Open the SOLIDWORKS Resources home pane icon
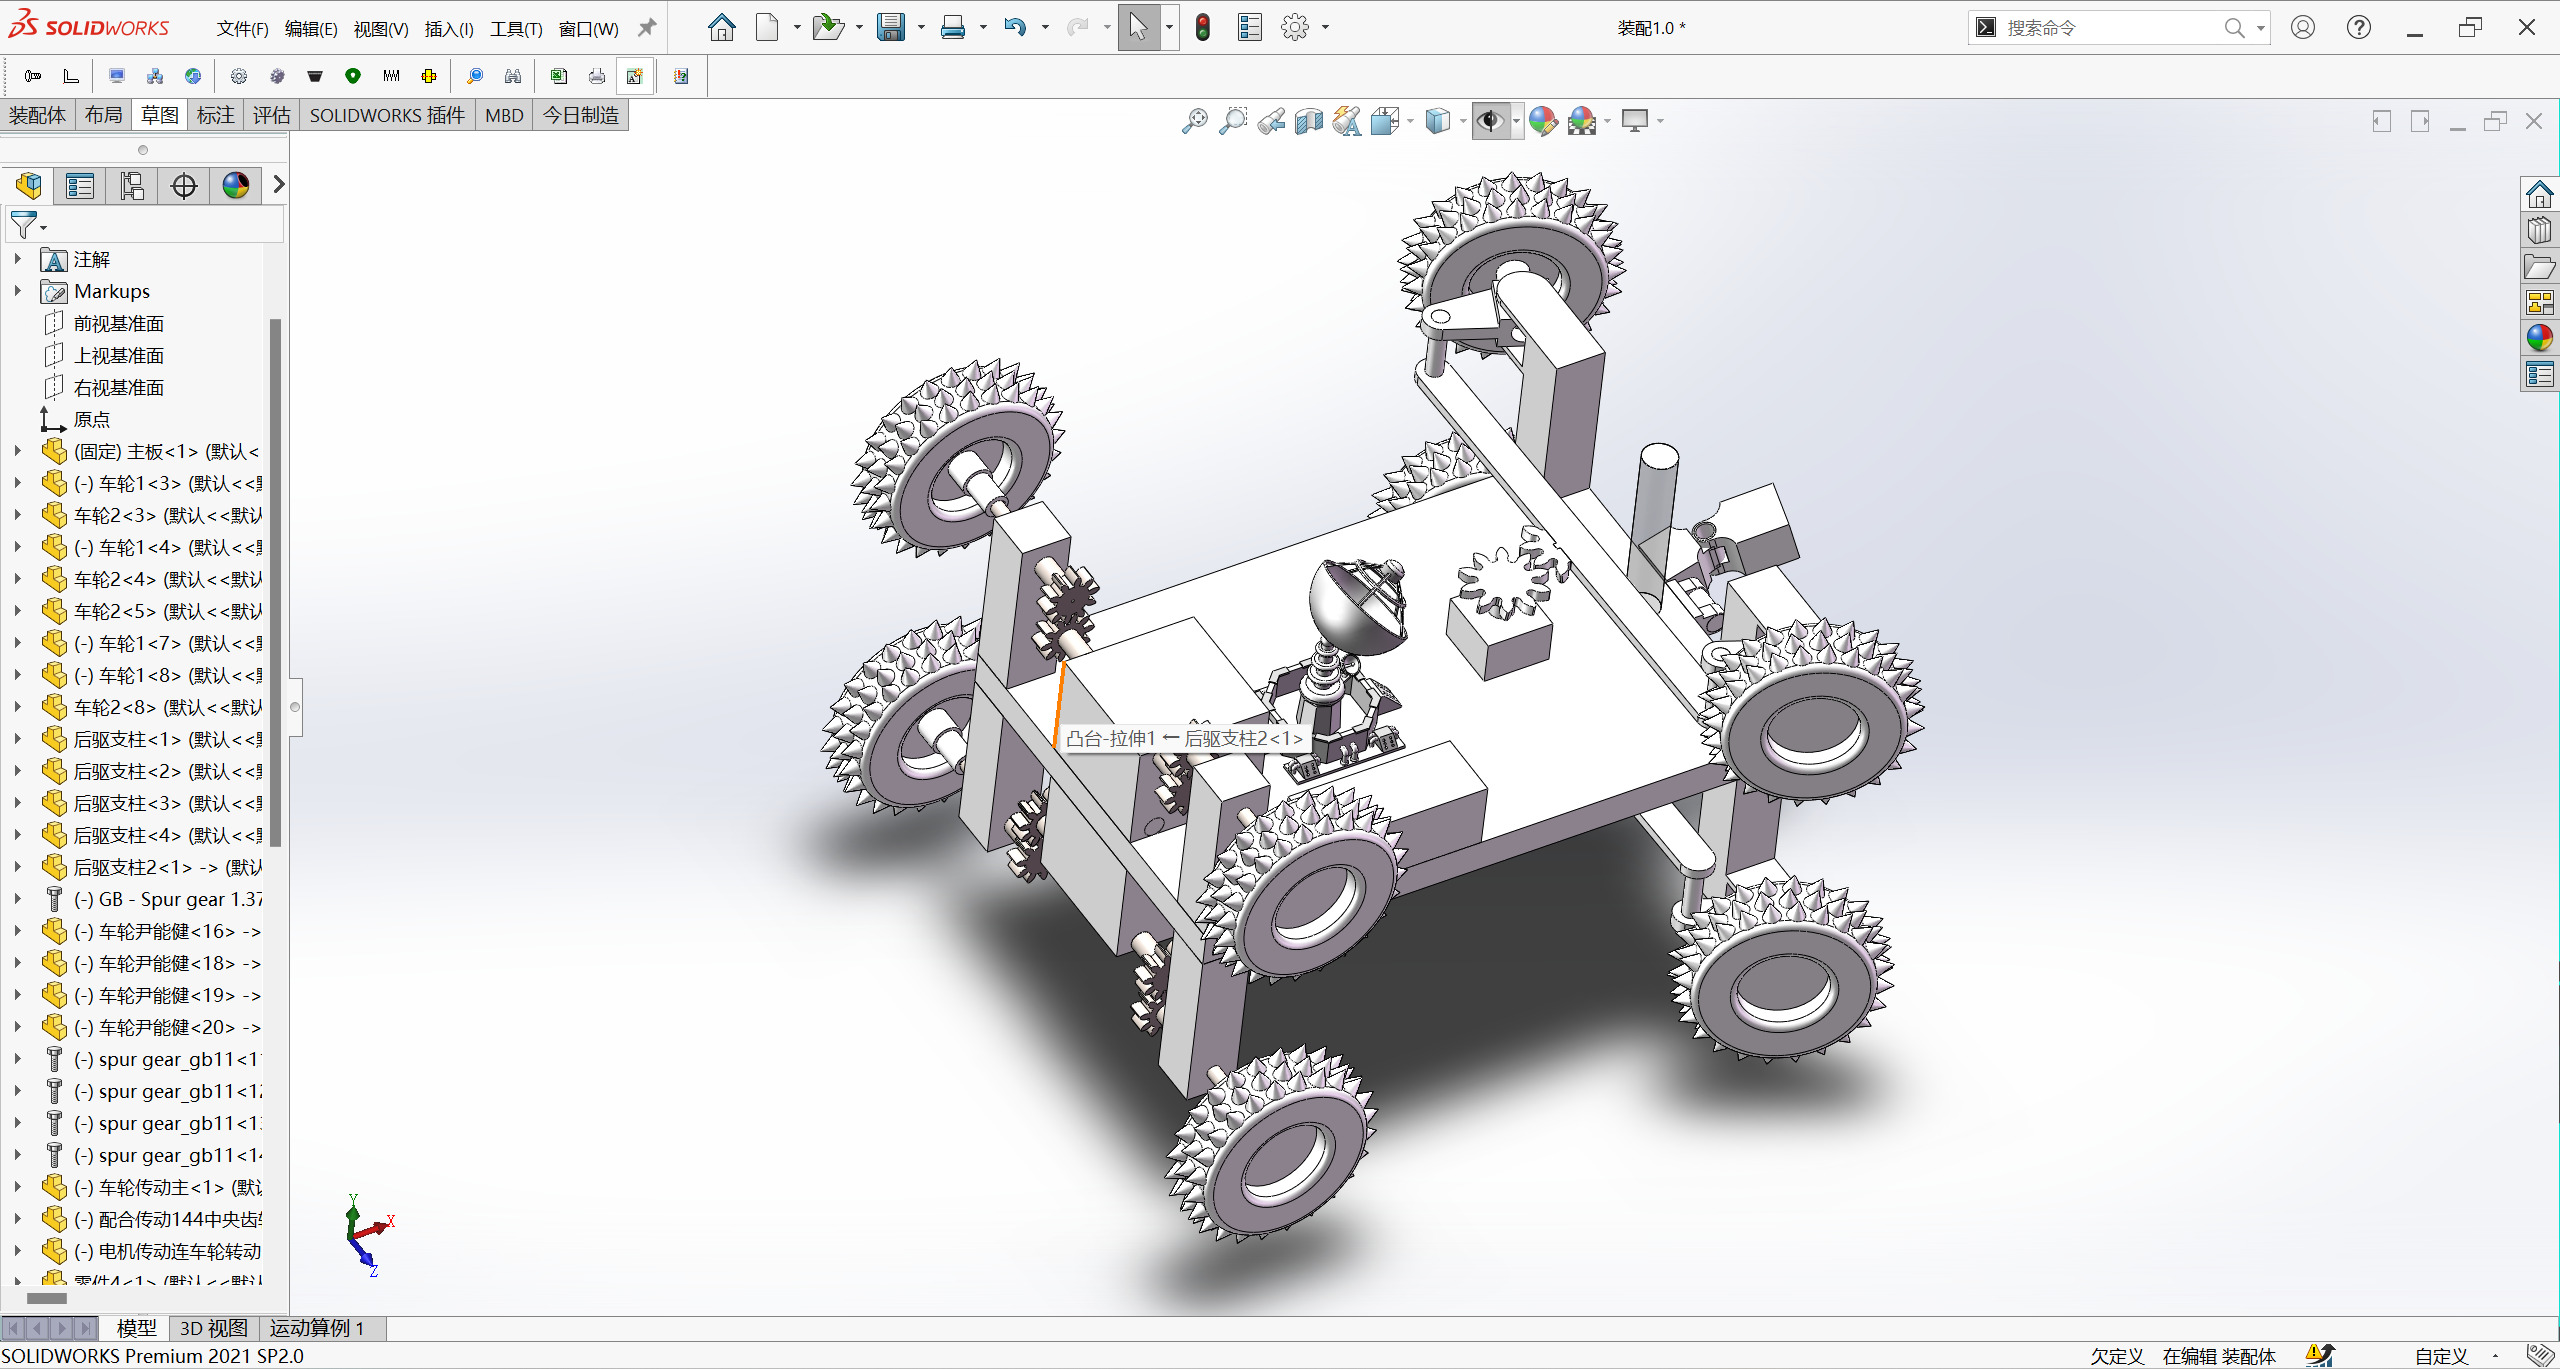The height and width of the screenshot is (1369, 2560). coord(2539,194)
